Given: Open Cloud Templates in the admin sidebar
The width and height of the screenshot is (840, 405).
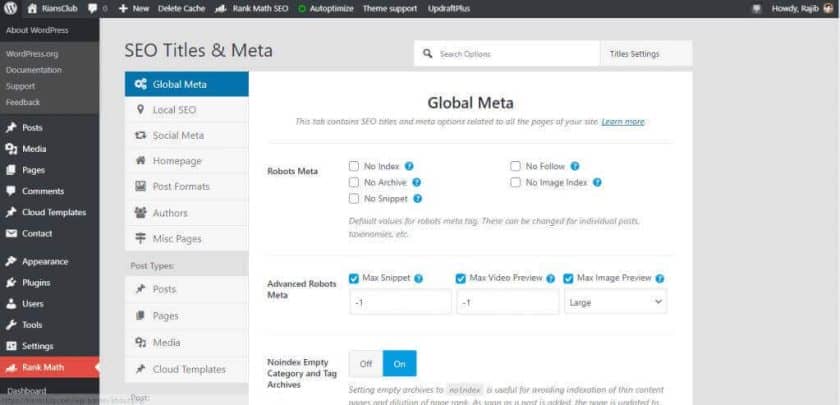Looking at the screenshot, I should (x=49, y=212).
